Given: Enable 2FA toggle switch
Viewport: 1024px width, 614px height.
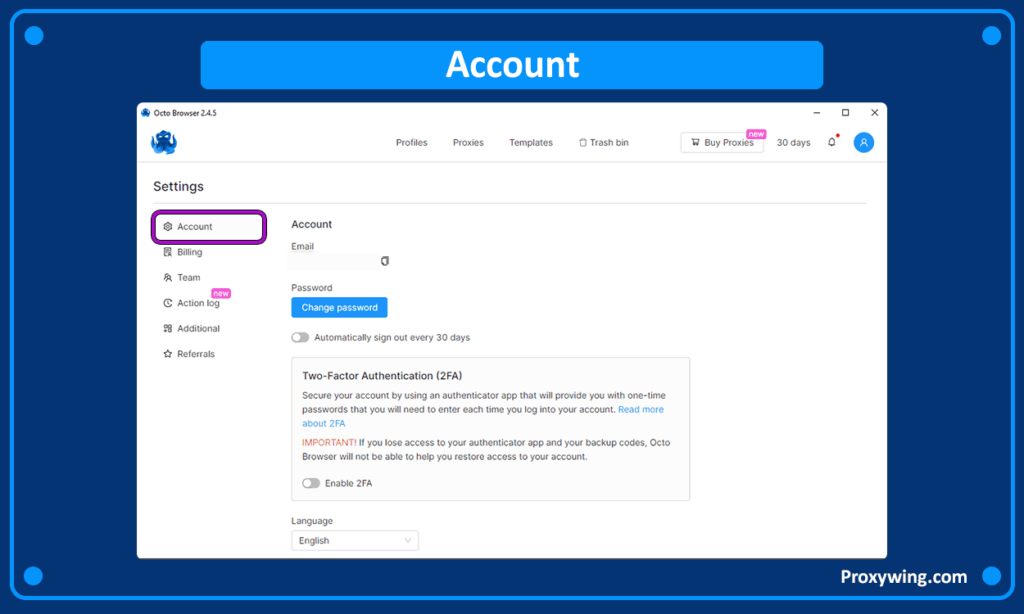Looking at the screenshot, I should (311, 483).
